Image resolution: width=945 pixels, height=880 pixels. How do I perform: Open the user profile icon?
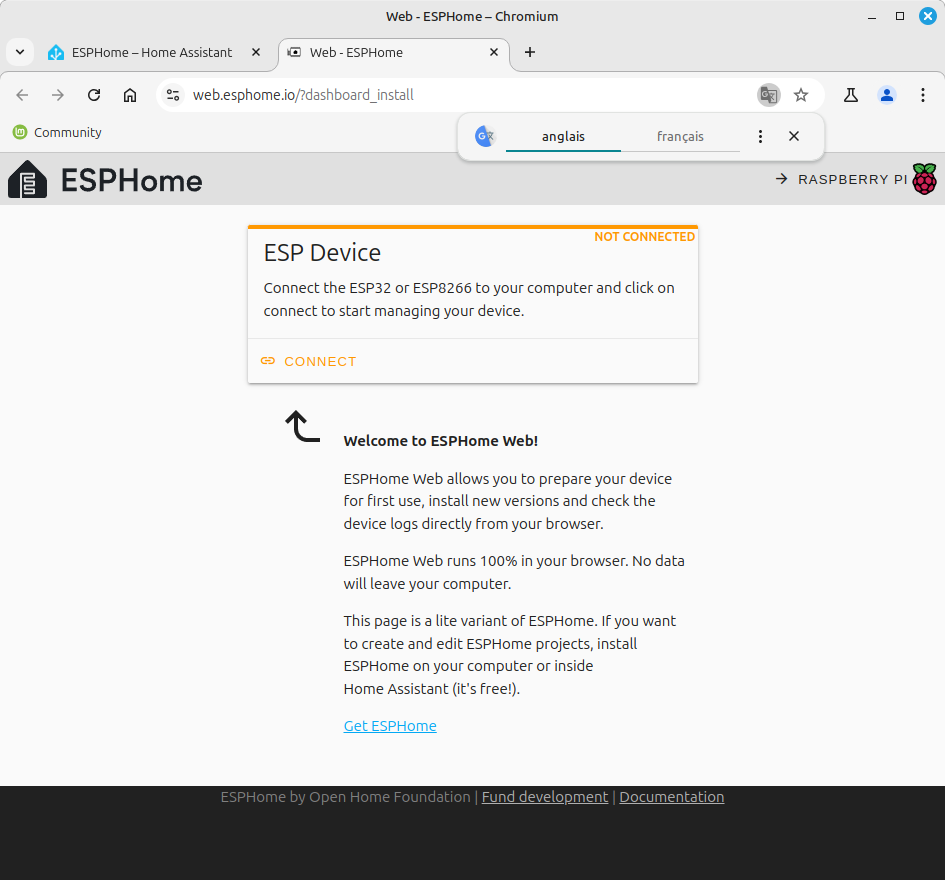coord(887,95)
